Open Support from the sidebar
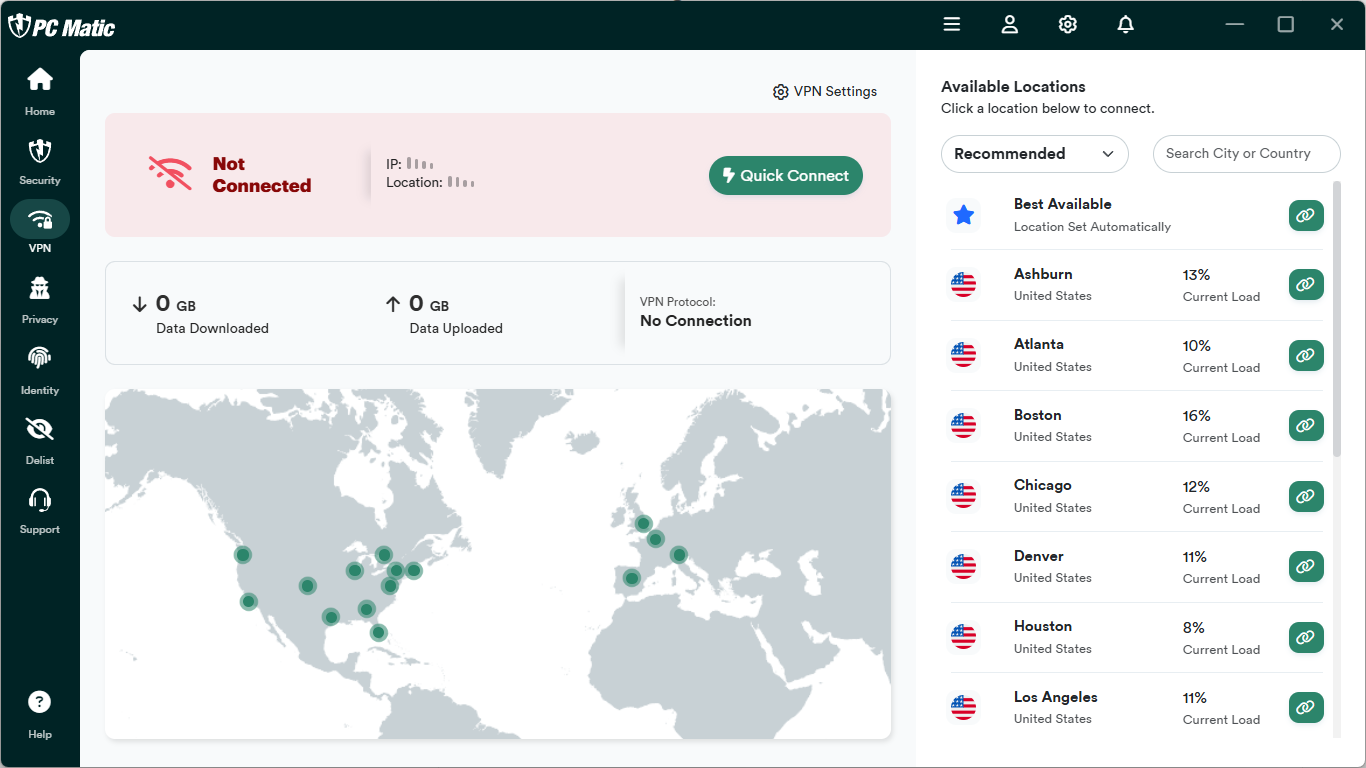 [40, 510]
